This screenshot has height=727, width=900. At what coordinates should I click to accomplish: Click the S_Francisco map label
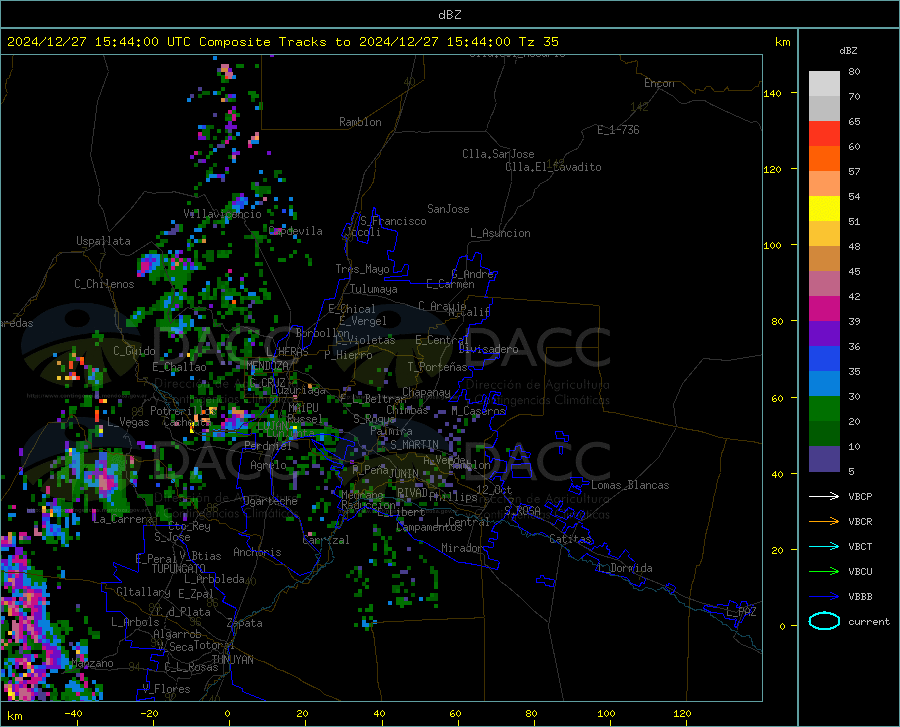click(393, 221)
